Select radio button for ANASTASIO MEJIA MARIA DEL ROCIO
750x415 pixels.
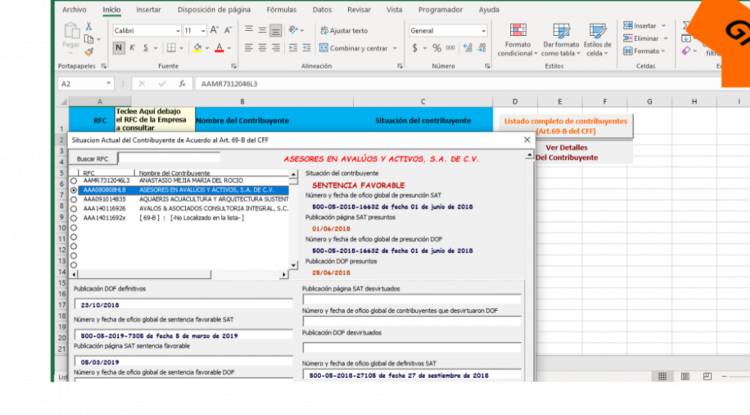pos(75,180)
